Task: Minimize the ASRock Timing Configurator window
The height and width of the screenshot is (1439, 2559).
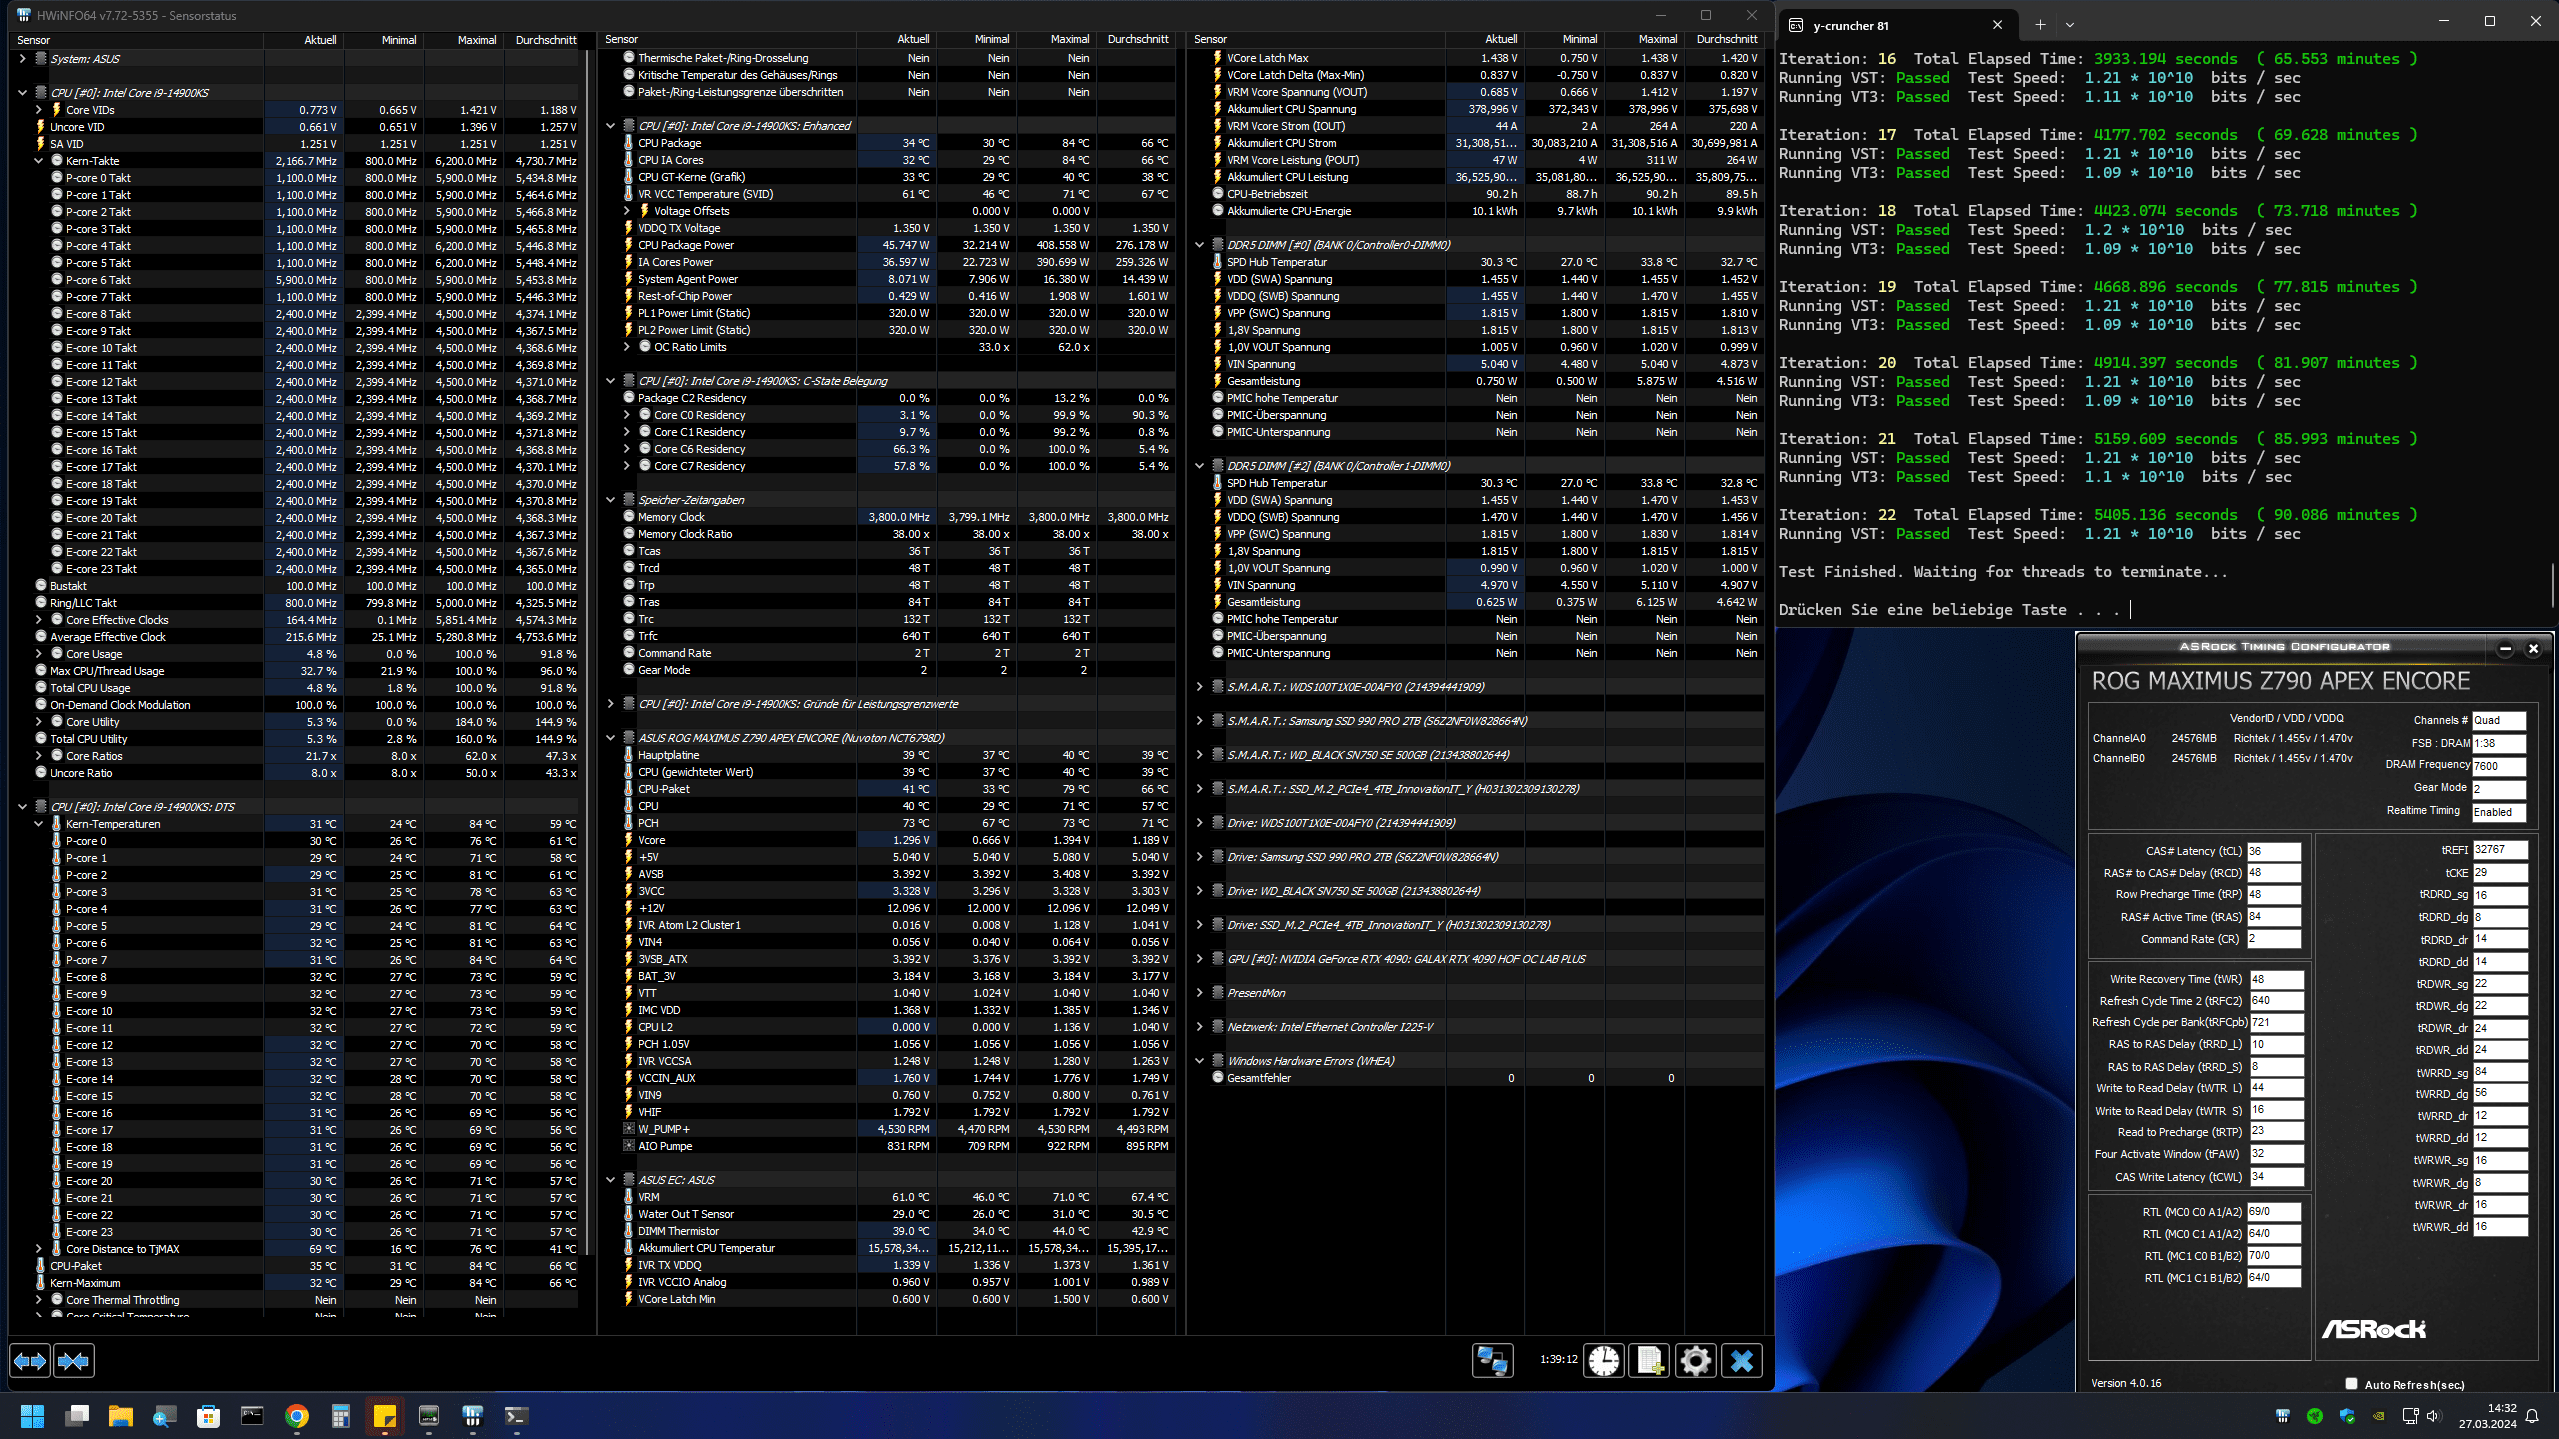Action: pyautogui.click(x=2505, y=648)
